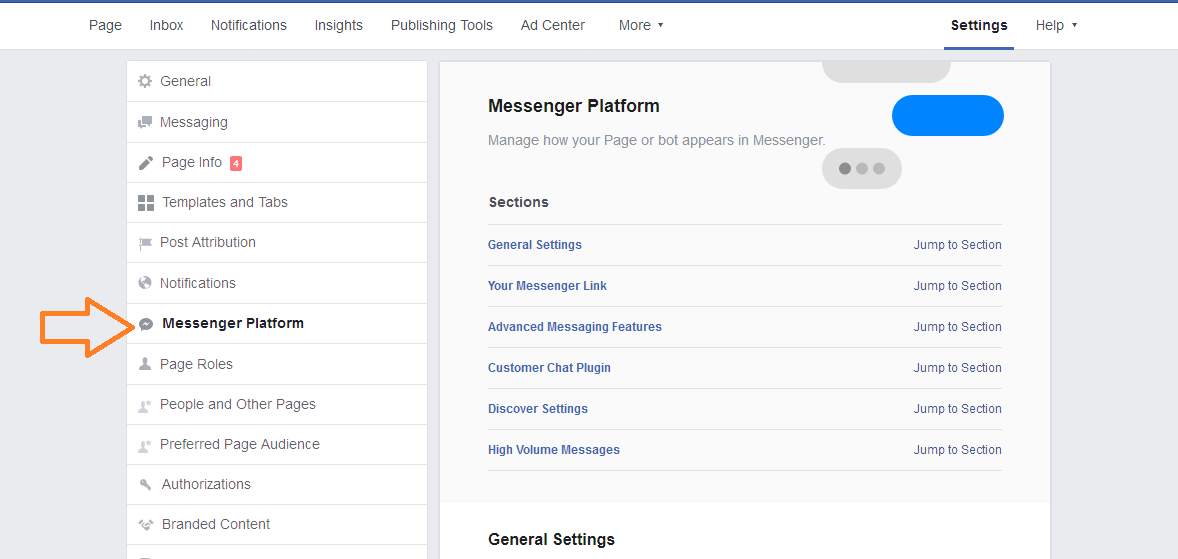The width and height of the screenshot is (1178, 559).
Task: Select Messaging in the settings sidebar
Action: tap(277, 122)
